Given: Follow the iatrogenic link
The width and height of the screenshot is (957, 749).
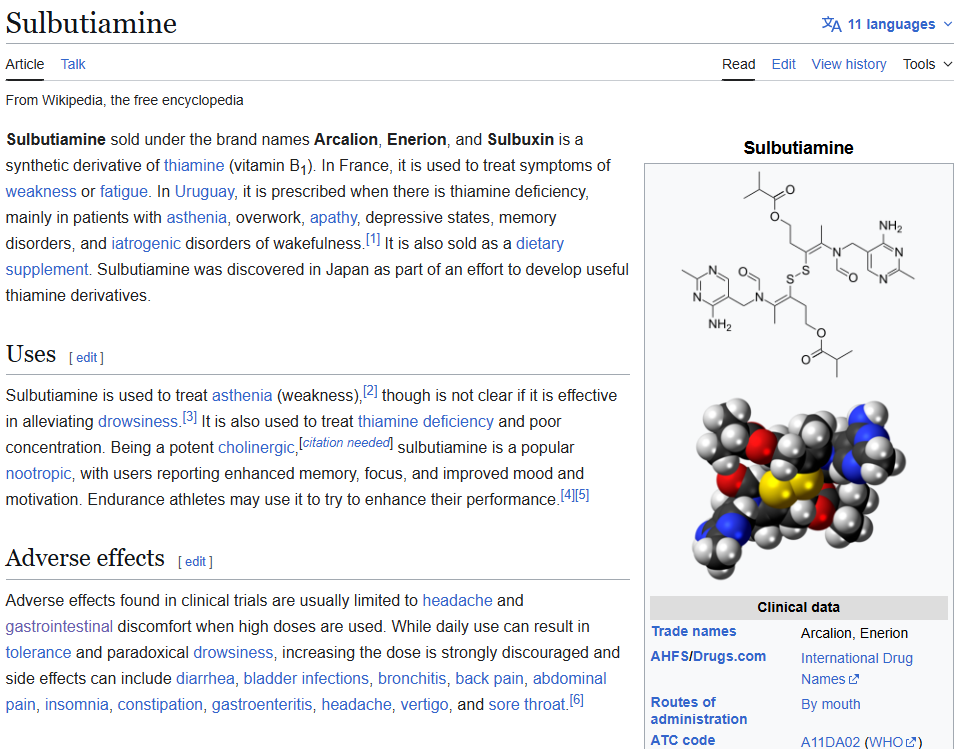Looking at the screenshot, I should tap(146, 244).
